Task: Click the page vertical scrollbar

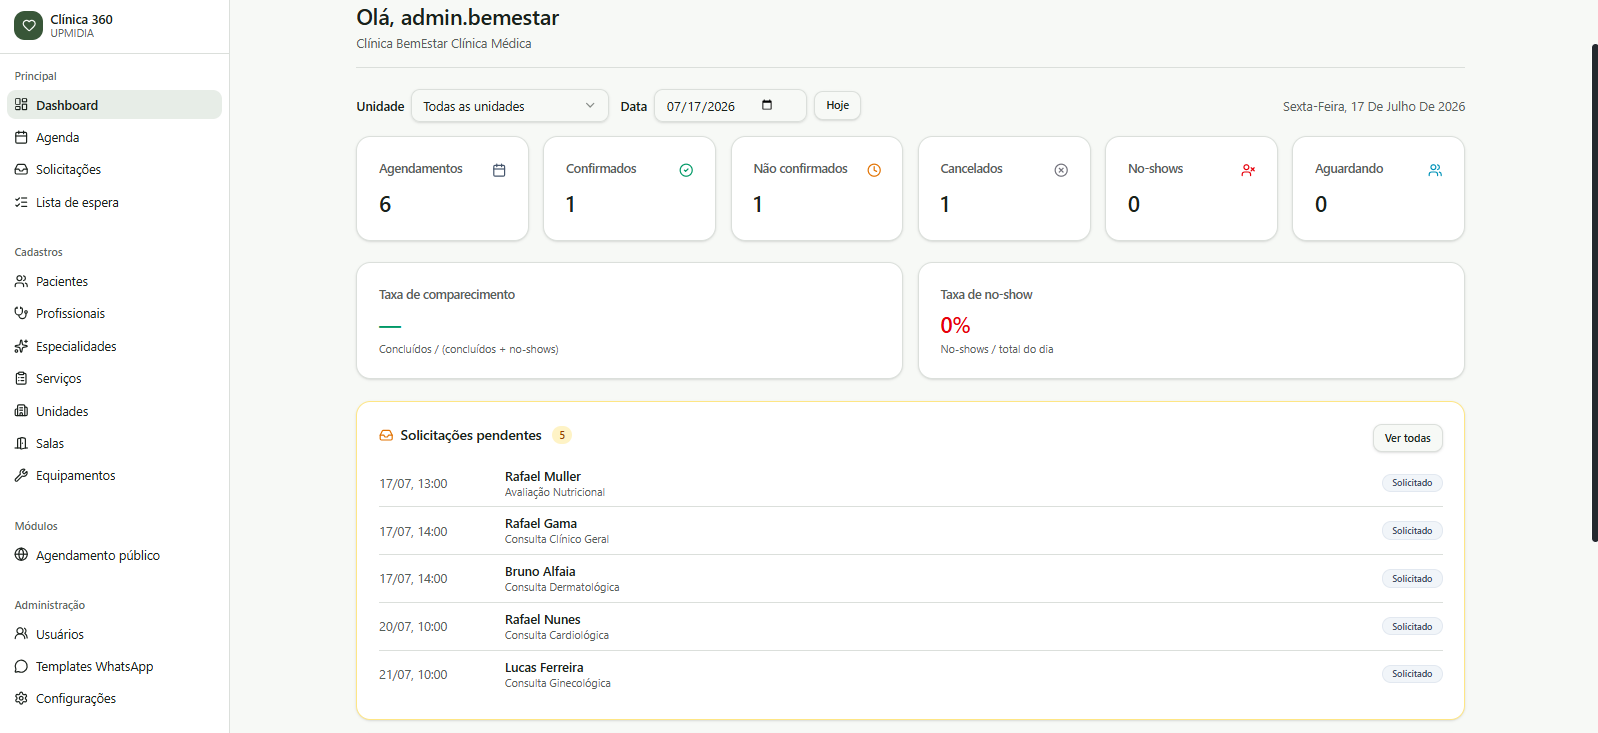Action: point(1594,292)
